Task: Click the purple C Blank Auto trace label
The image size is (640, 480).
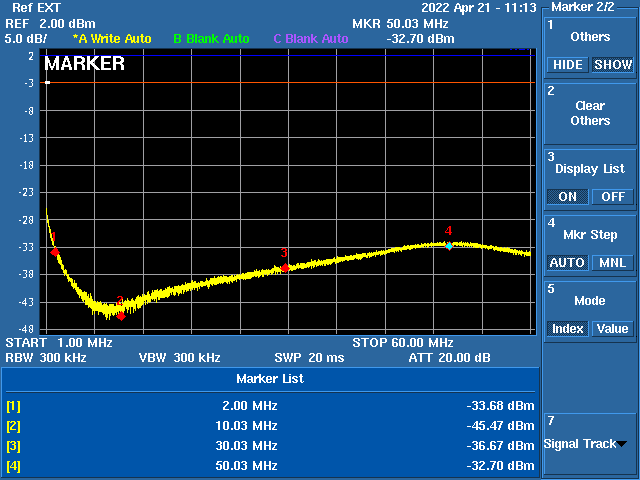Action: pyautogui.click(x=311, y=39)
